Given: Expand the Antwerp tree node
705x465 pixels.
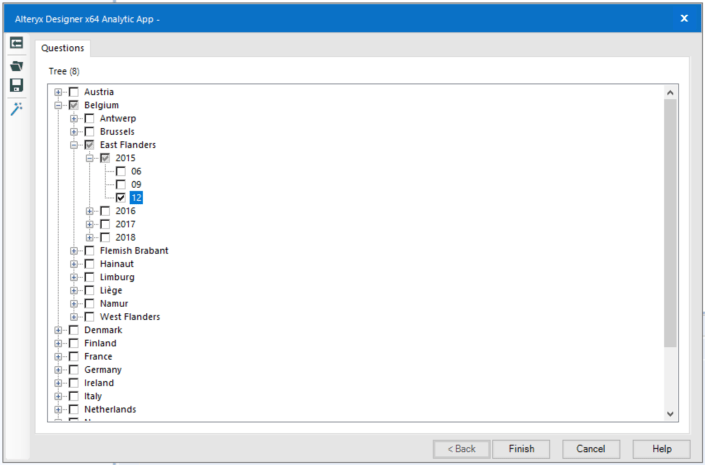Looking at the screenshot, I should coord(75,119).
